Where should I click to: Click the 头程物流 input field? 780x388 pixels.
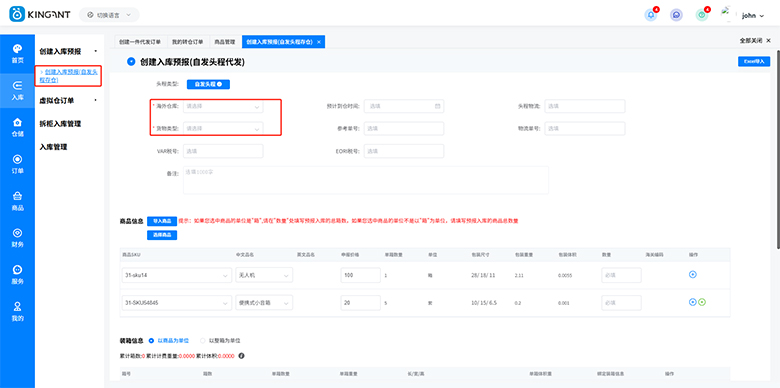585,106
